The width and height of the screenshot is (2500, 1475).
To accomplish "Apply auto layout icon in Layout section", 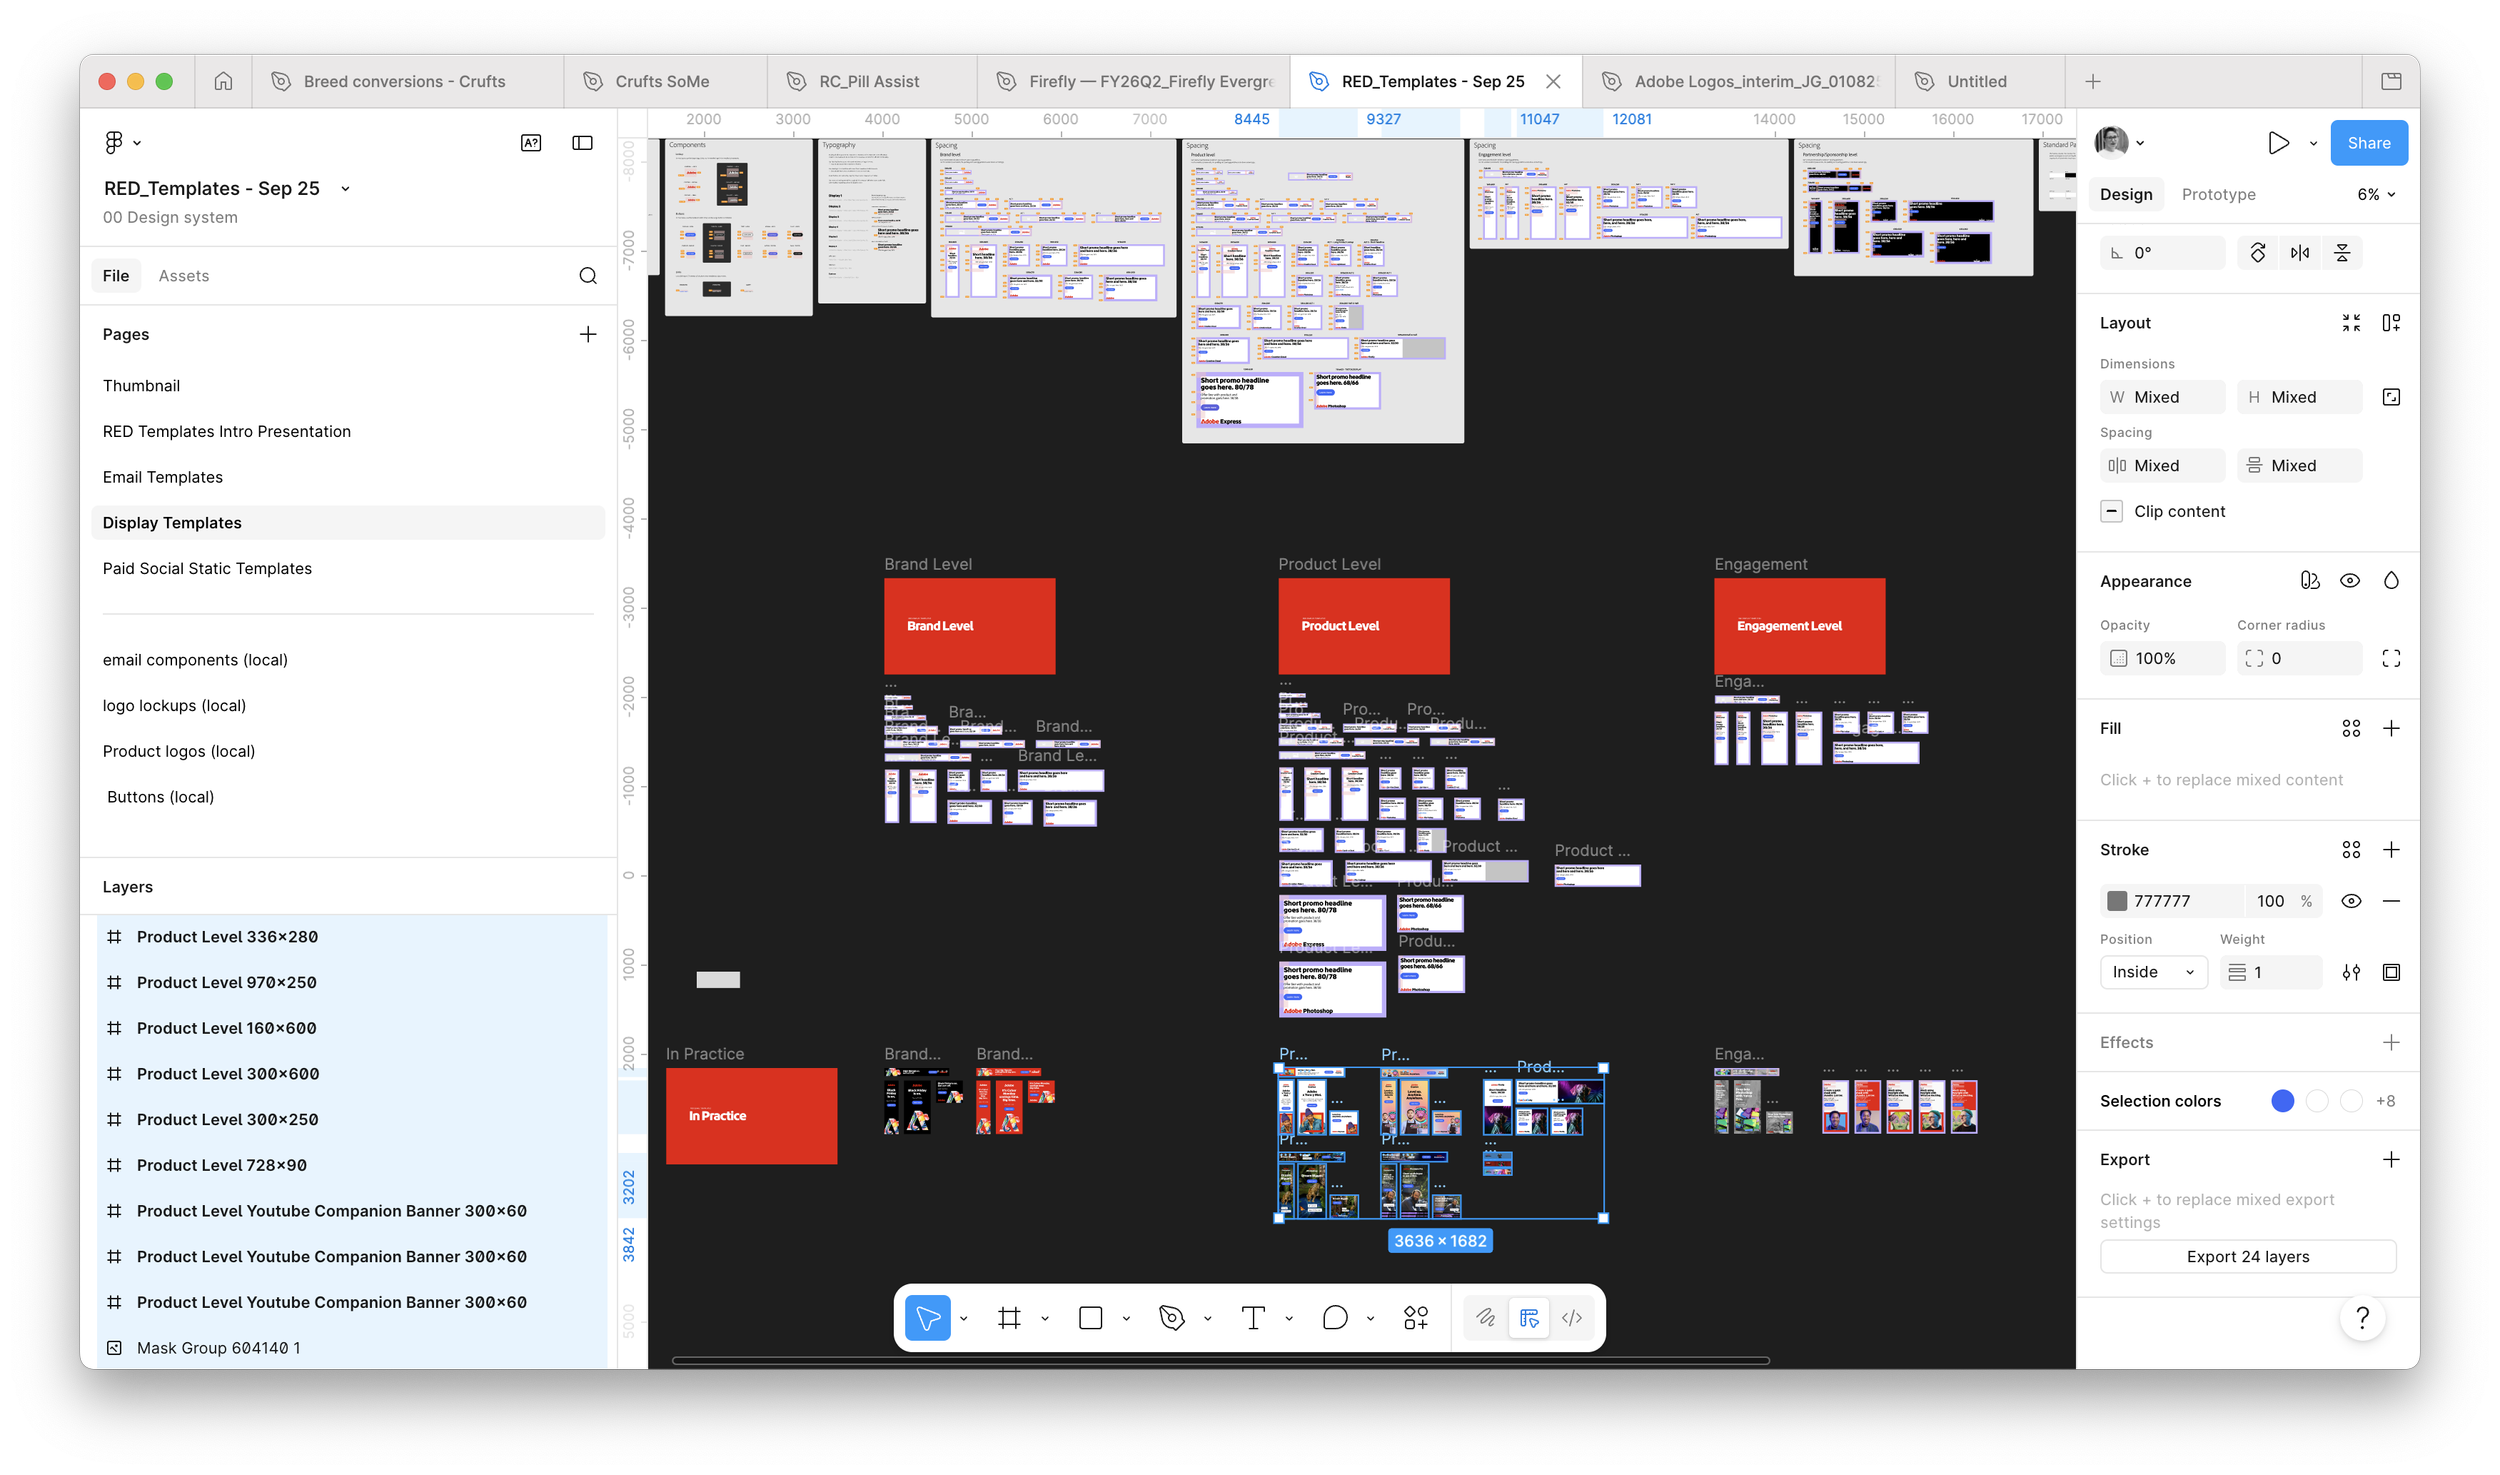I will 2391,323.
